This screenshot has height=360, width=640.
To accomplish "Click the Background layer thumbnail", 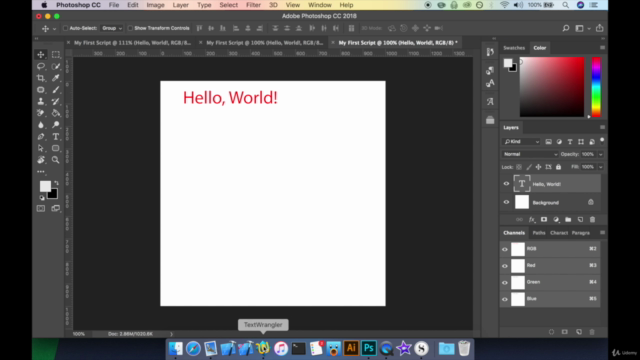I will [522, 202].
